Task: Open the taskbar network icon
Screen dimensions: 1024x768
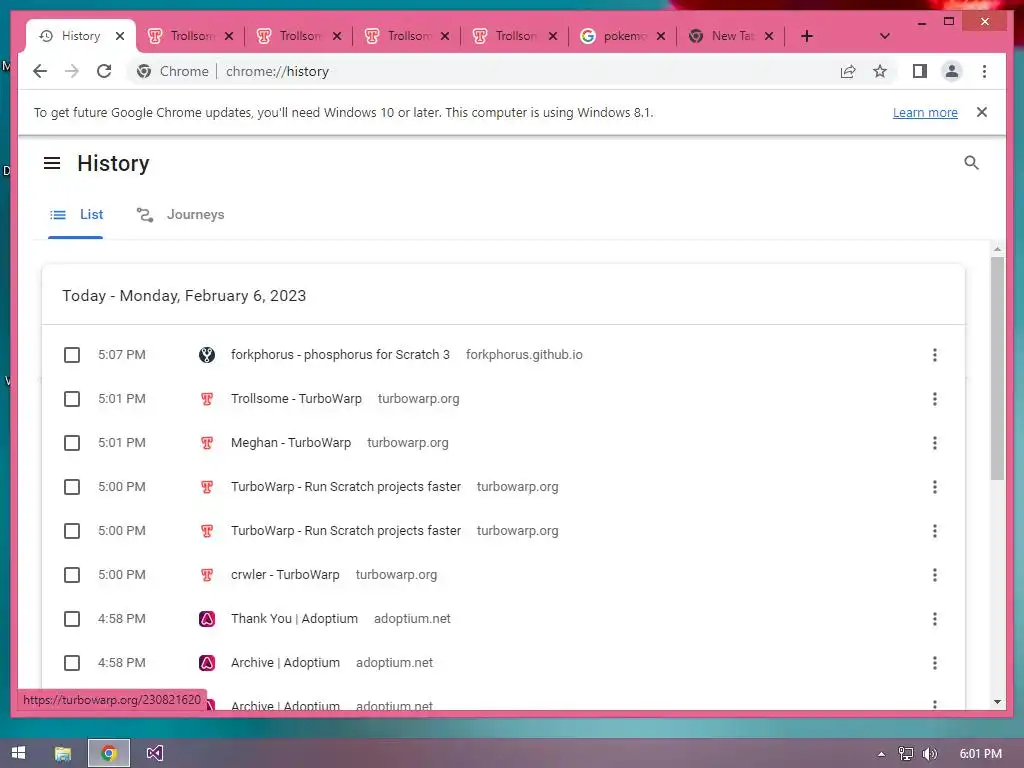Action: tap(906, 754)
